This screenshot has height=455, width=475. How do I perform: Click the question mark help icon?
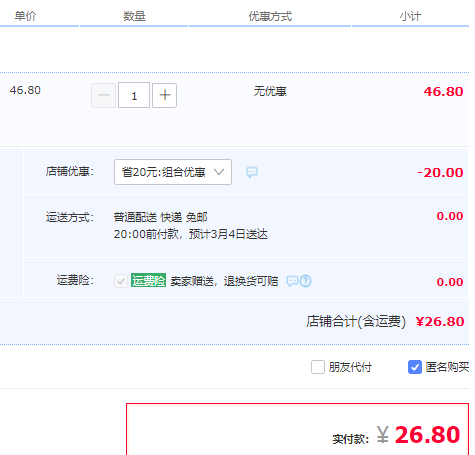[306, 281]
